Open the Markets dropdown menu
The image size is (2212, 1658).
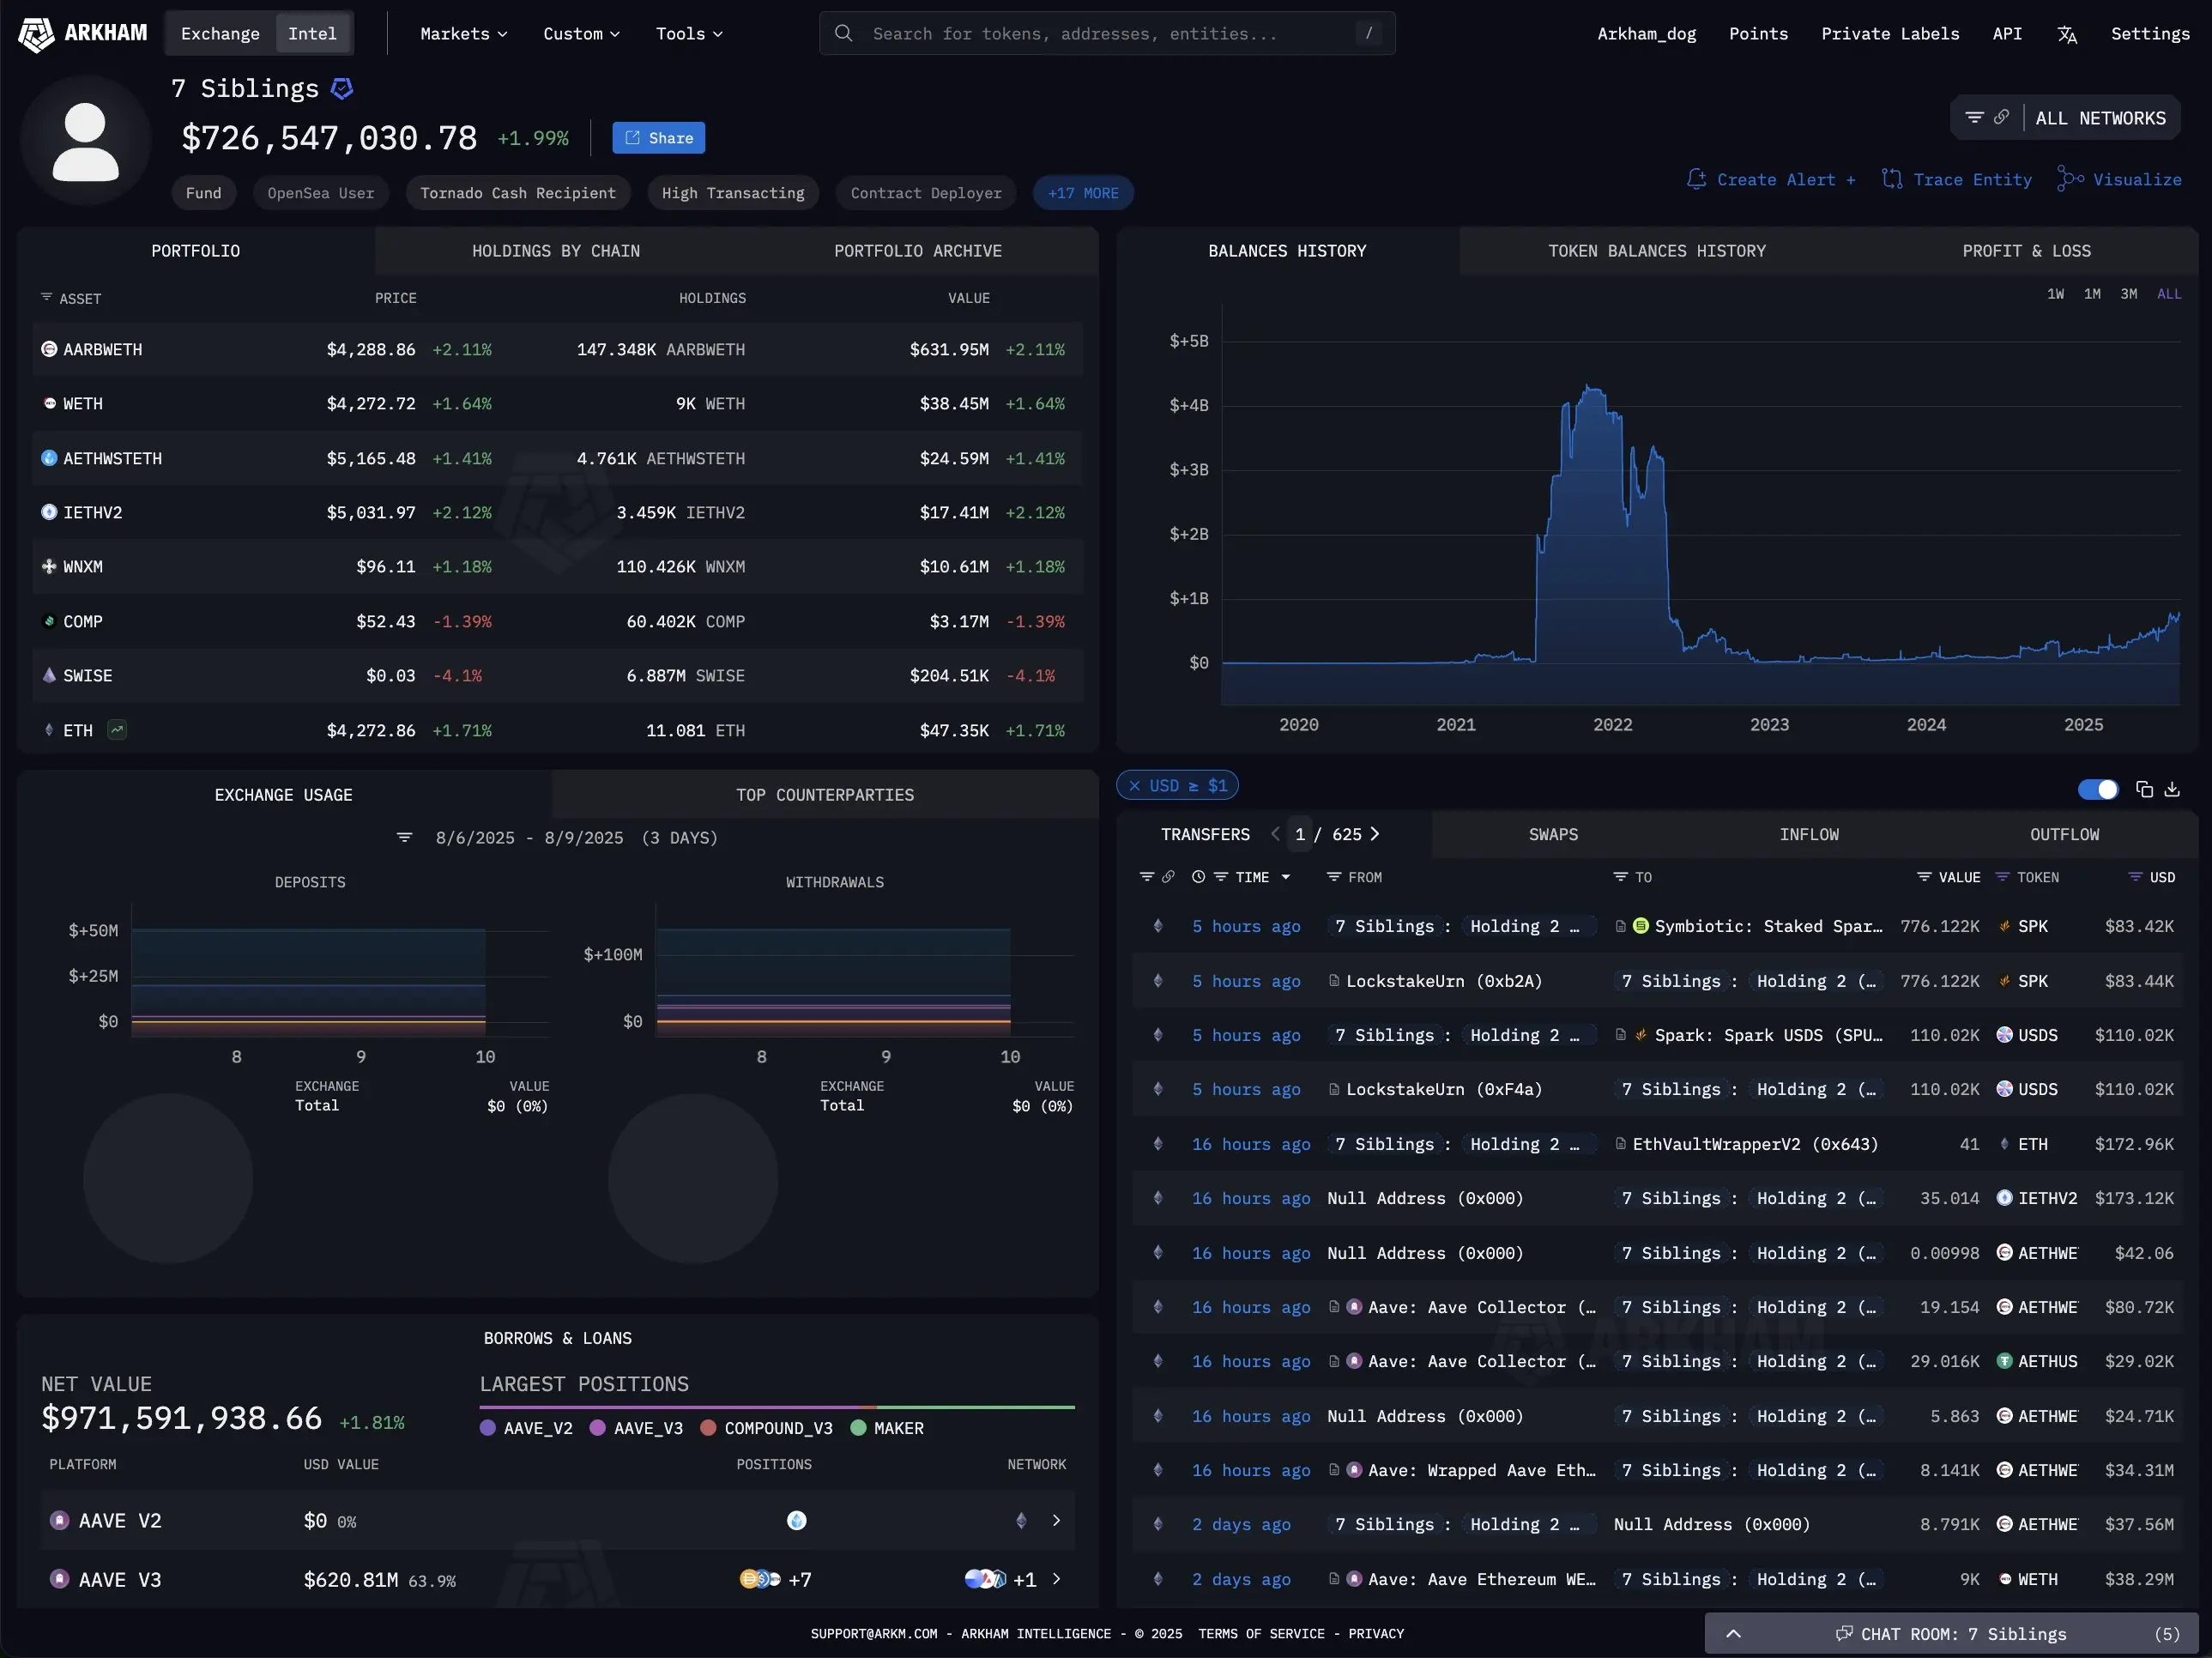[464, 33]
